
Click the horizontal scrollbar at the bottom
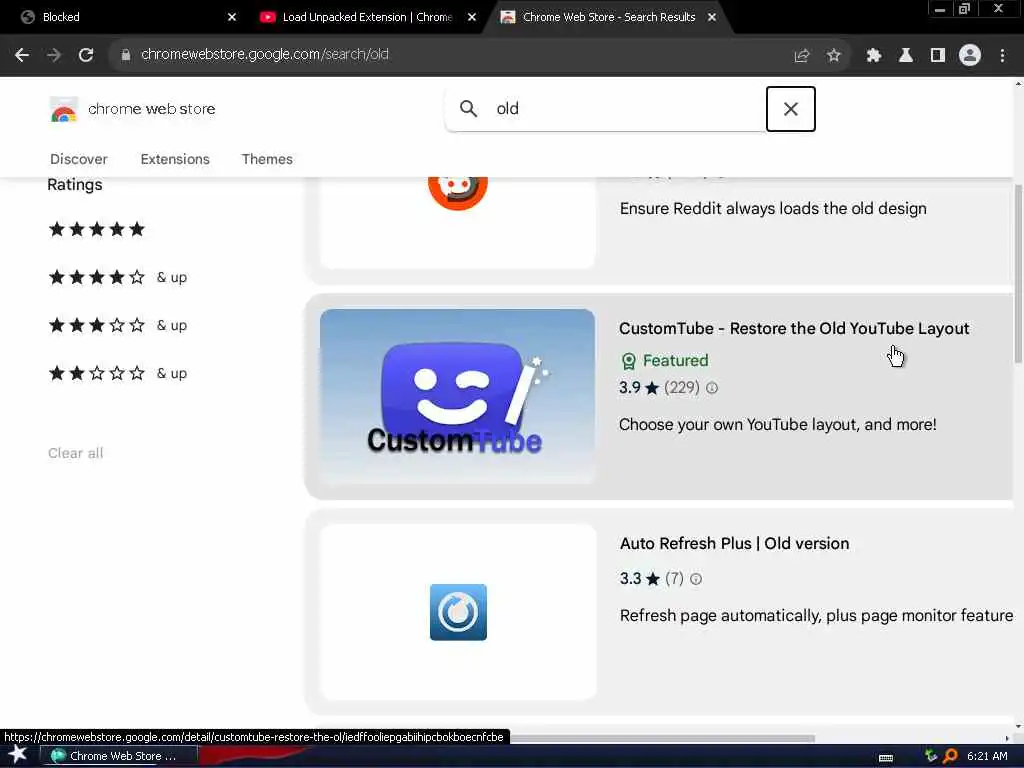(662, 739)
